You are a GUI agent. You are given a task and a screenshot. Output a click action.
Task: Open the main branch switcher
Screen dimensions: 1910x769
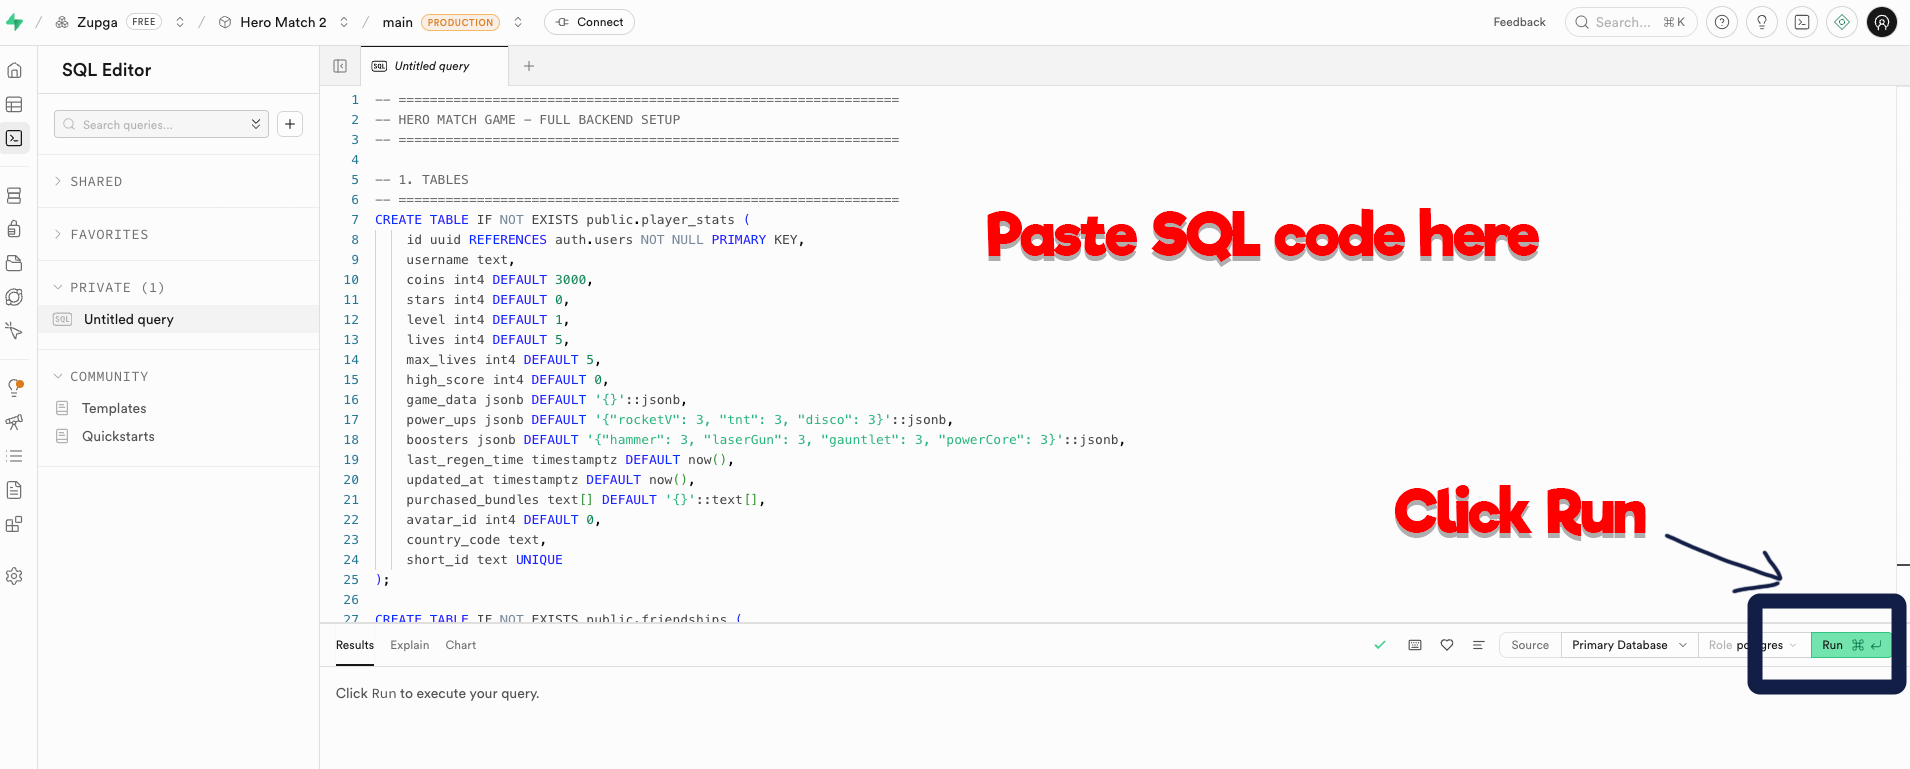[518, 22]
